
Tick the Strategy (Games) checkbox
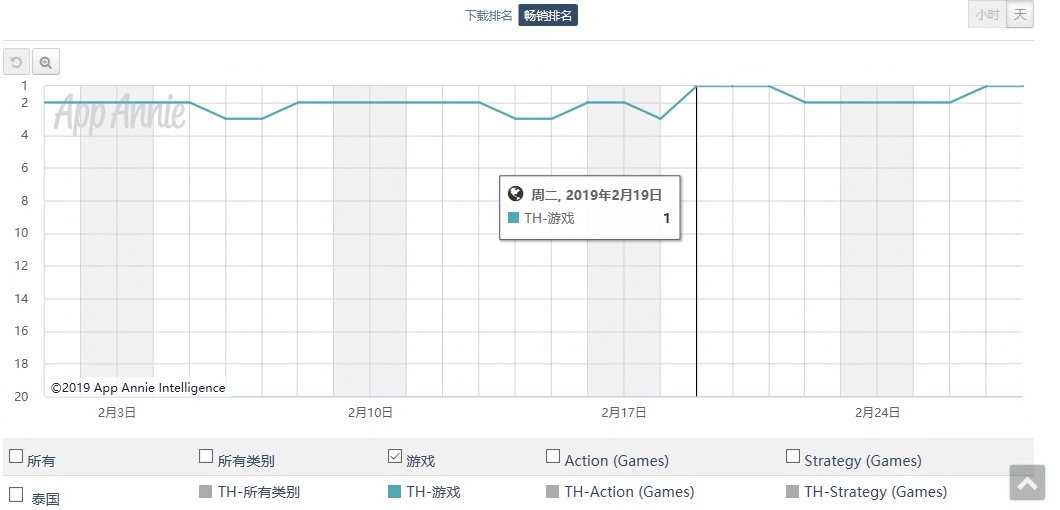pos(793,457)
